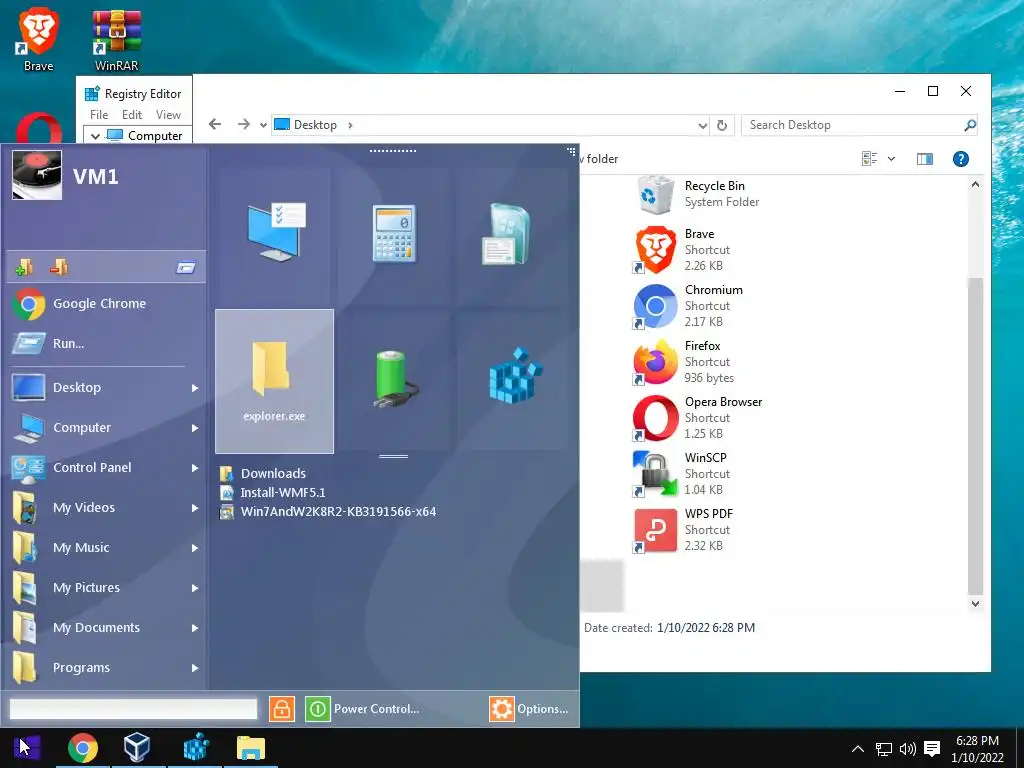
Task: Click the orange lock button
Action: [x=281, y=709]
